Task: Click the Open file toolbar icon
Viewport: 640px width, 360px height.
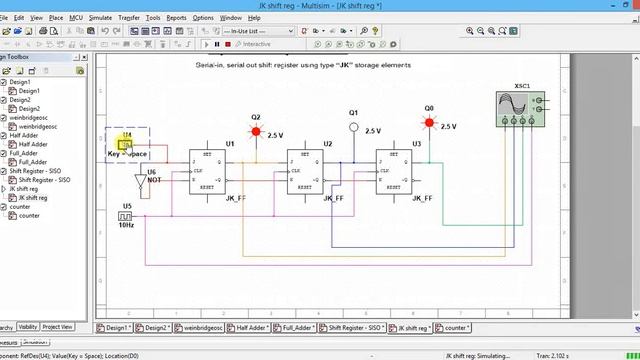Action: tap(6, 31)
